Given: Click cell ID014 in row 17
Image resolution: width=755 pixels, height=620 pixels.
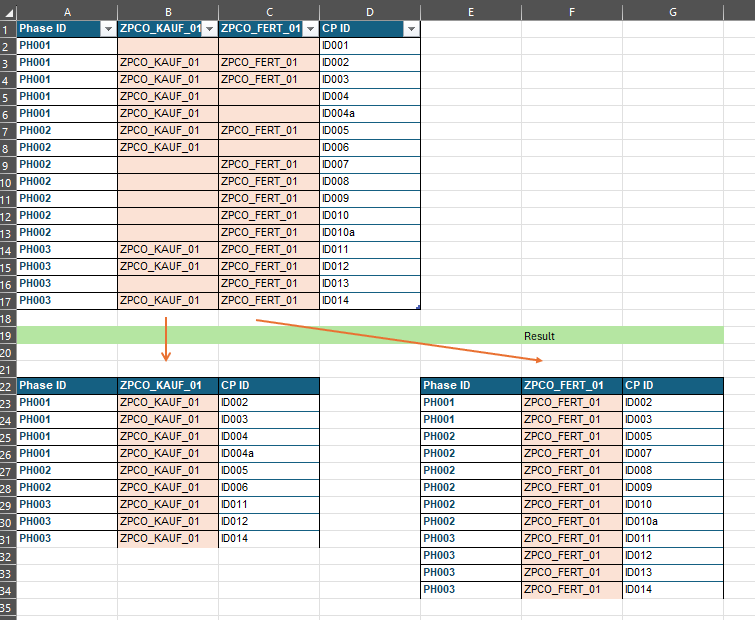Looking at the screenshot, I should pos(370,300).
